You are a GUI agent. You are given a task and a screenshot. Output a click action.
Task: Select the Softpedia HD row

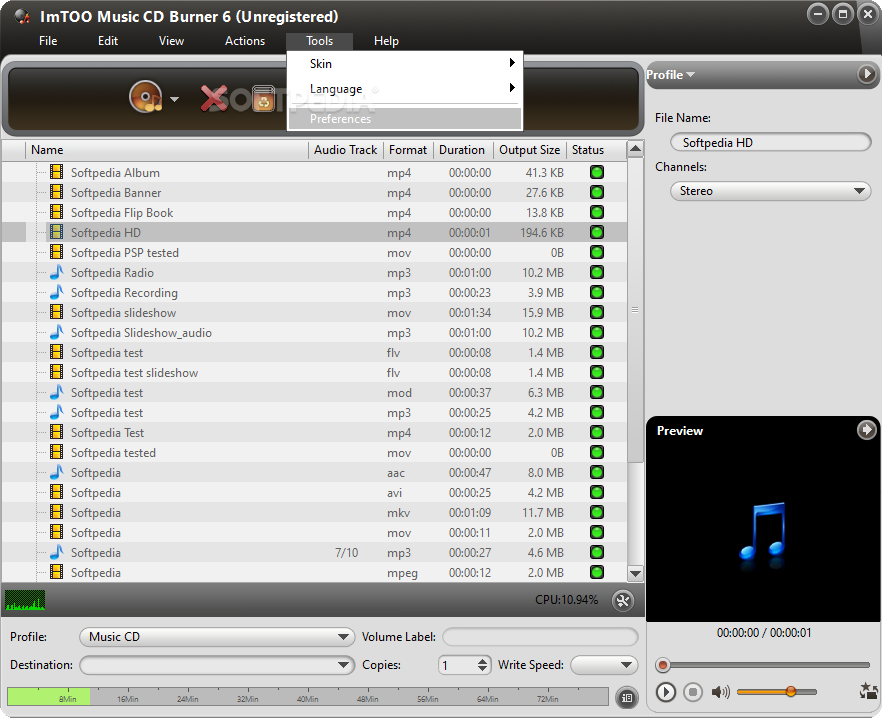click(315, 232)
